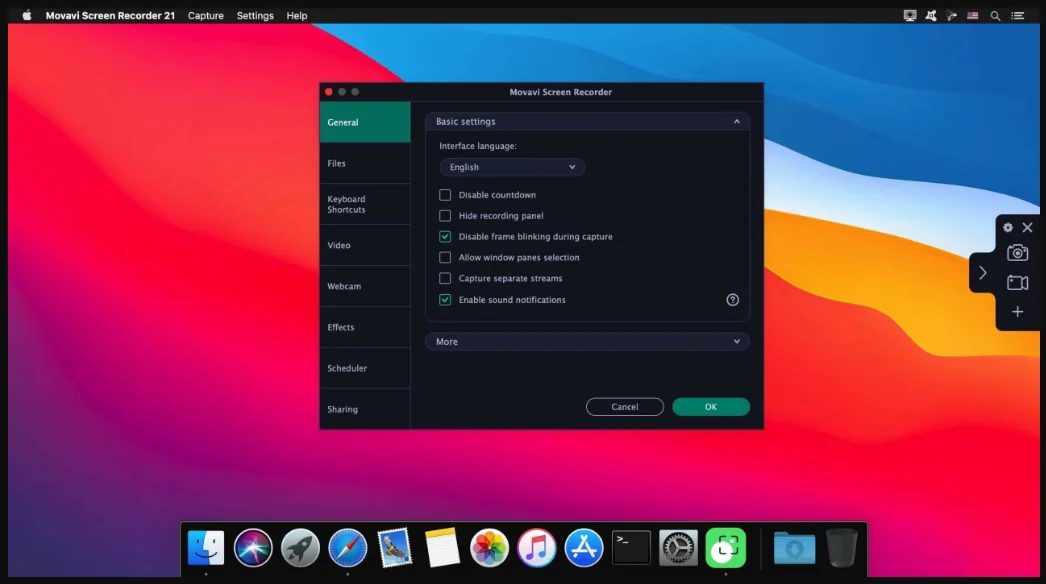Open the recorder widget settings gear
The height and width of the screenshot is (584, 1046).
(x=1007, y=228)
